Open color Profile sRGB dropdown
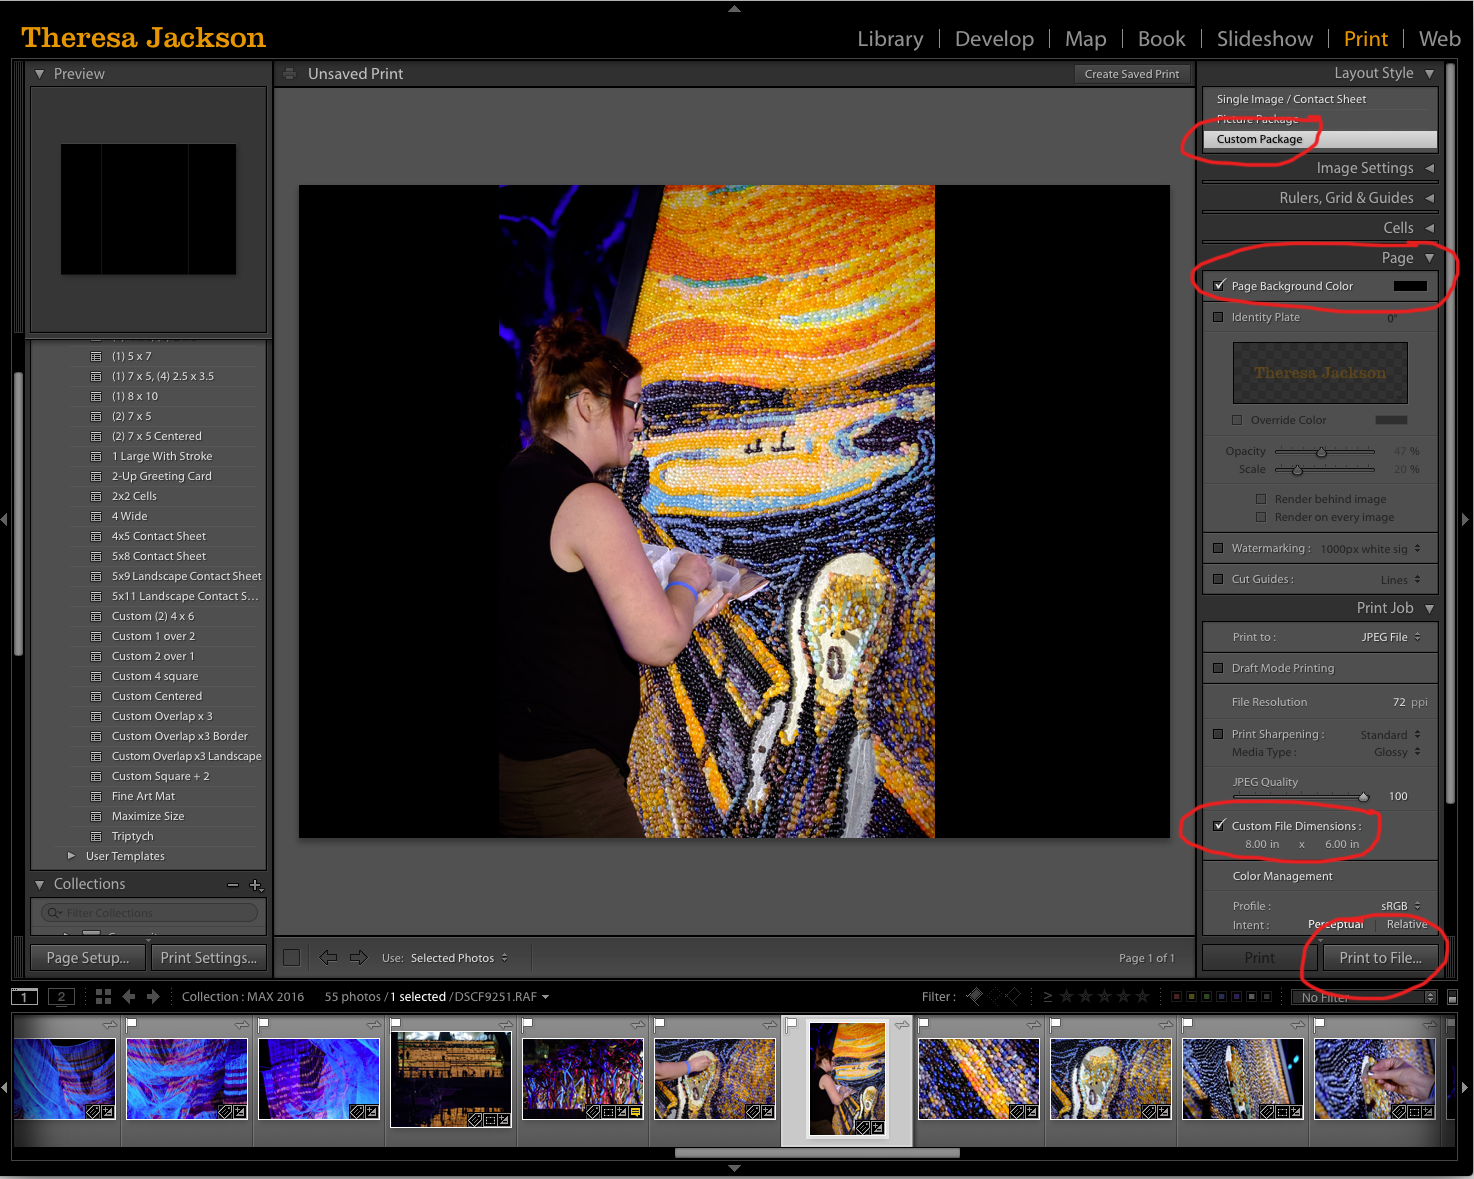Viewport: 1474px width, 1179px height. (1401, 906)
